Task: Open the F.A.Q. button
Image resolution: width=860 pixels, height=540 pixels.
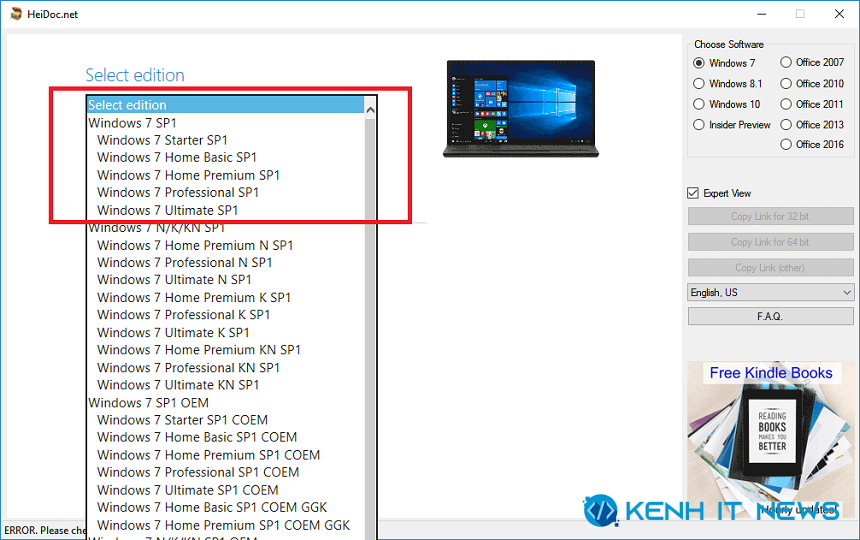Action: [x=771, y=316]
